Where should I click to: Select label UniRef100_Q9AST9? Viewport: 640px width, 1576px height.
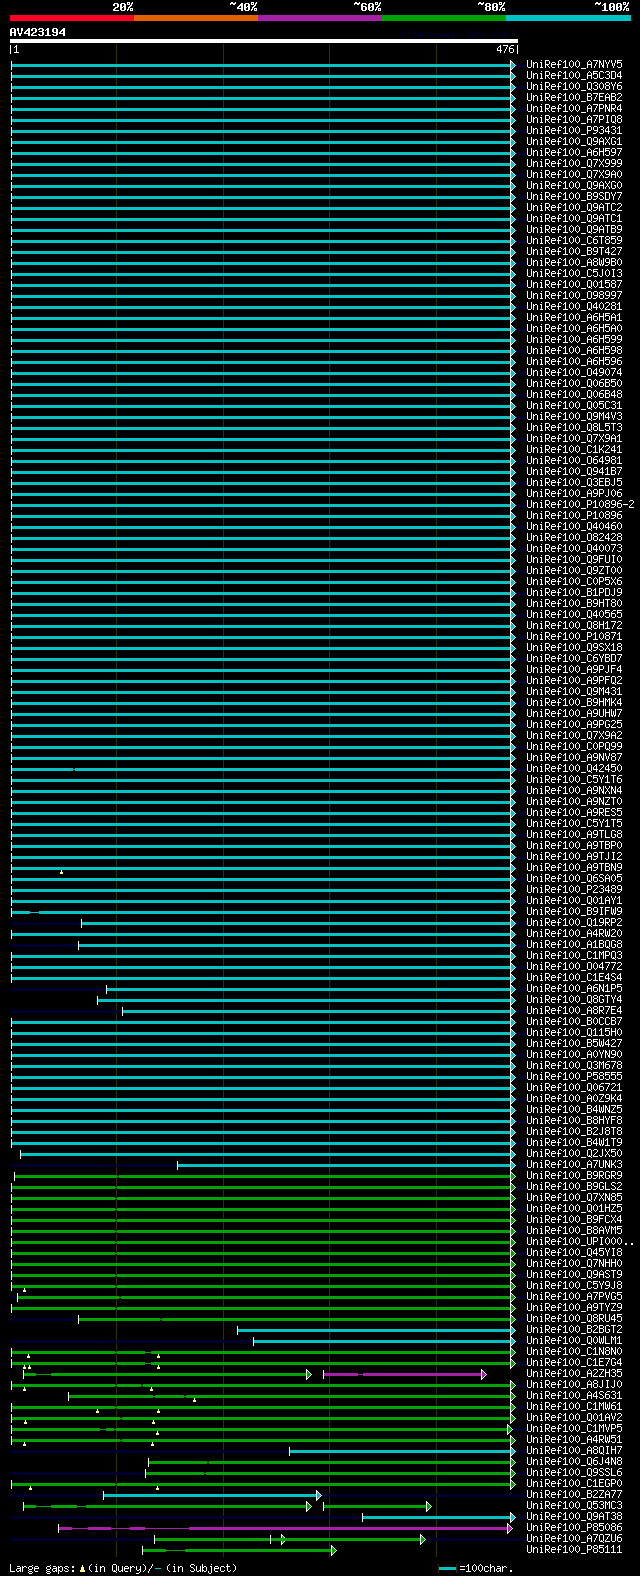click(x=574, y=1274)
